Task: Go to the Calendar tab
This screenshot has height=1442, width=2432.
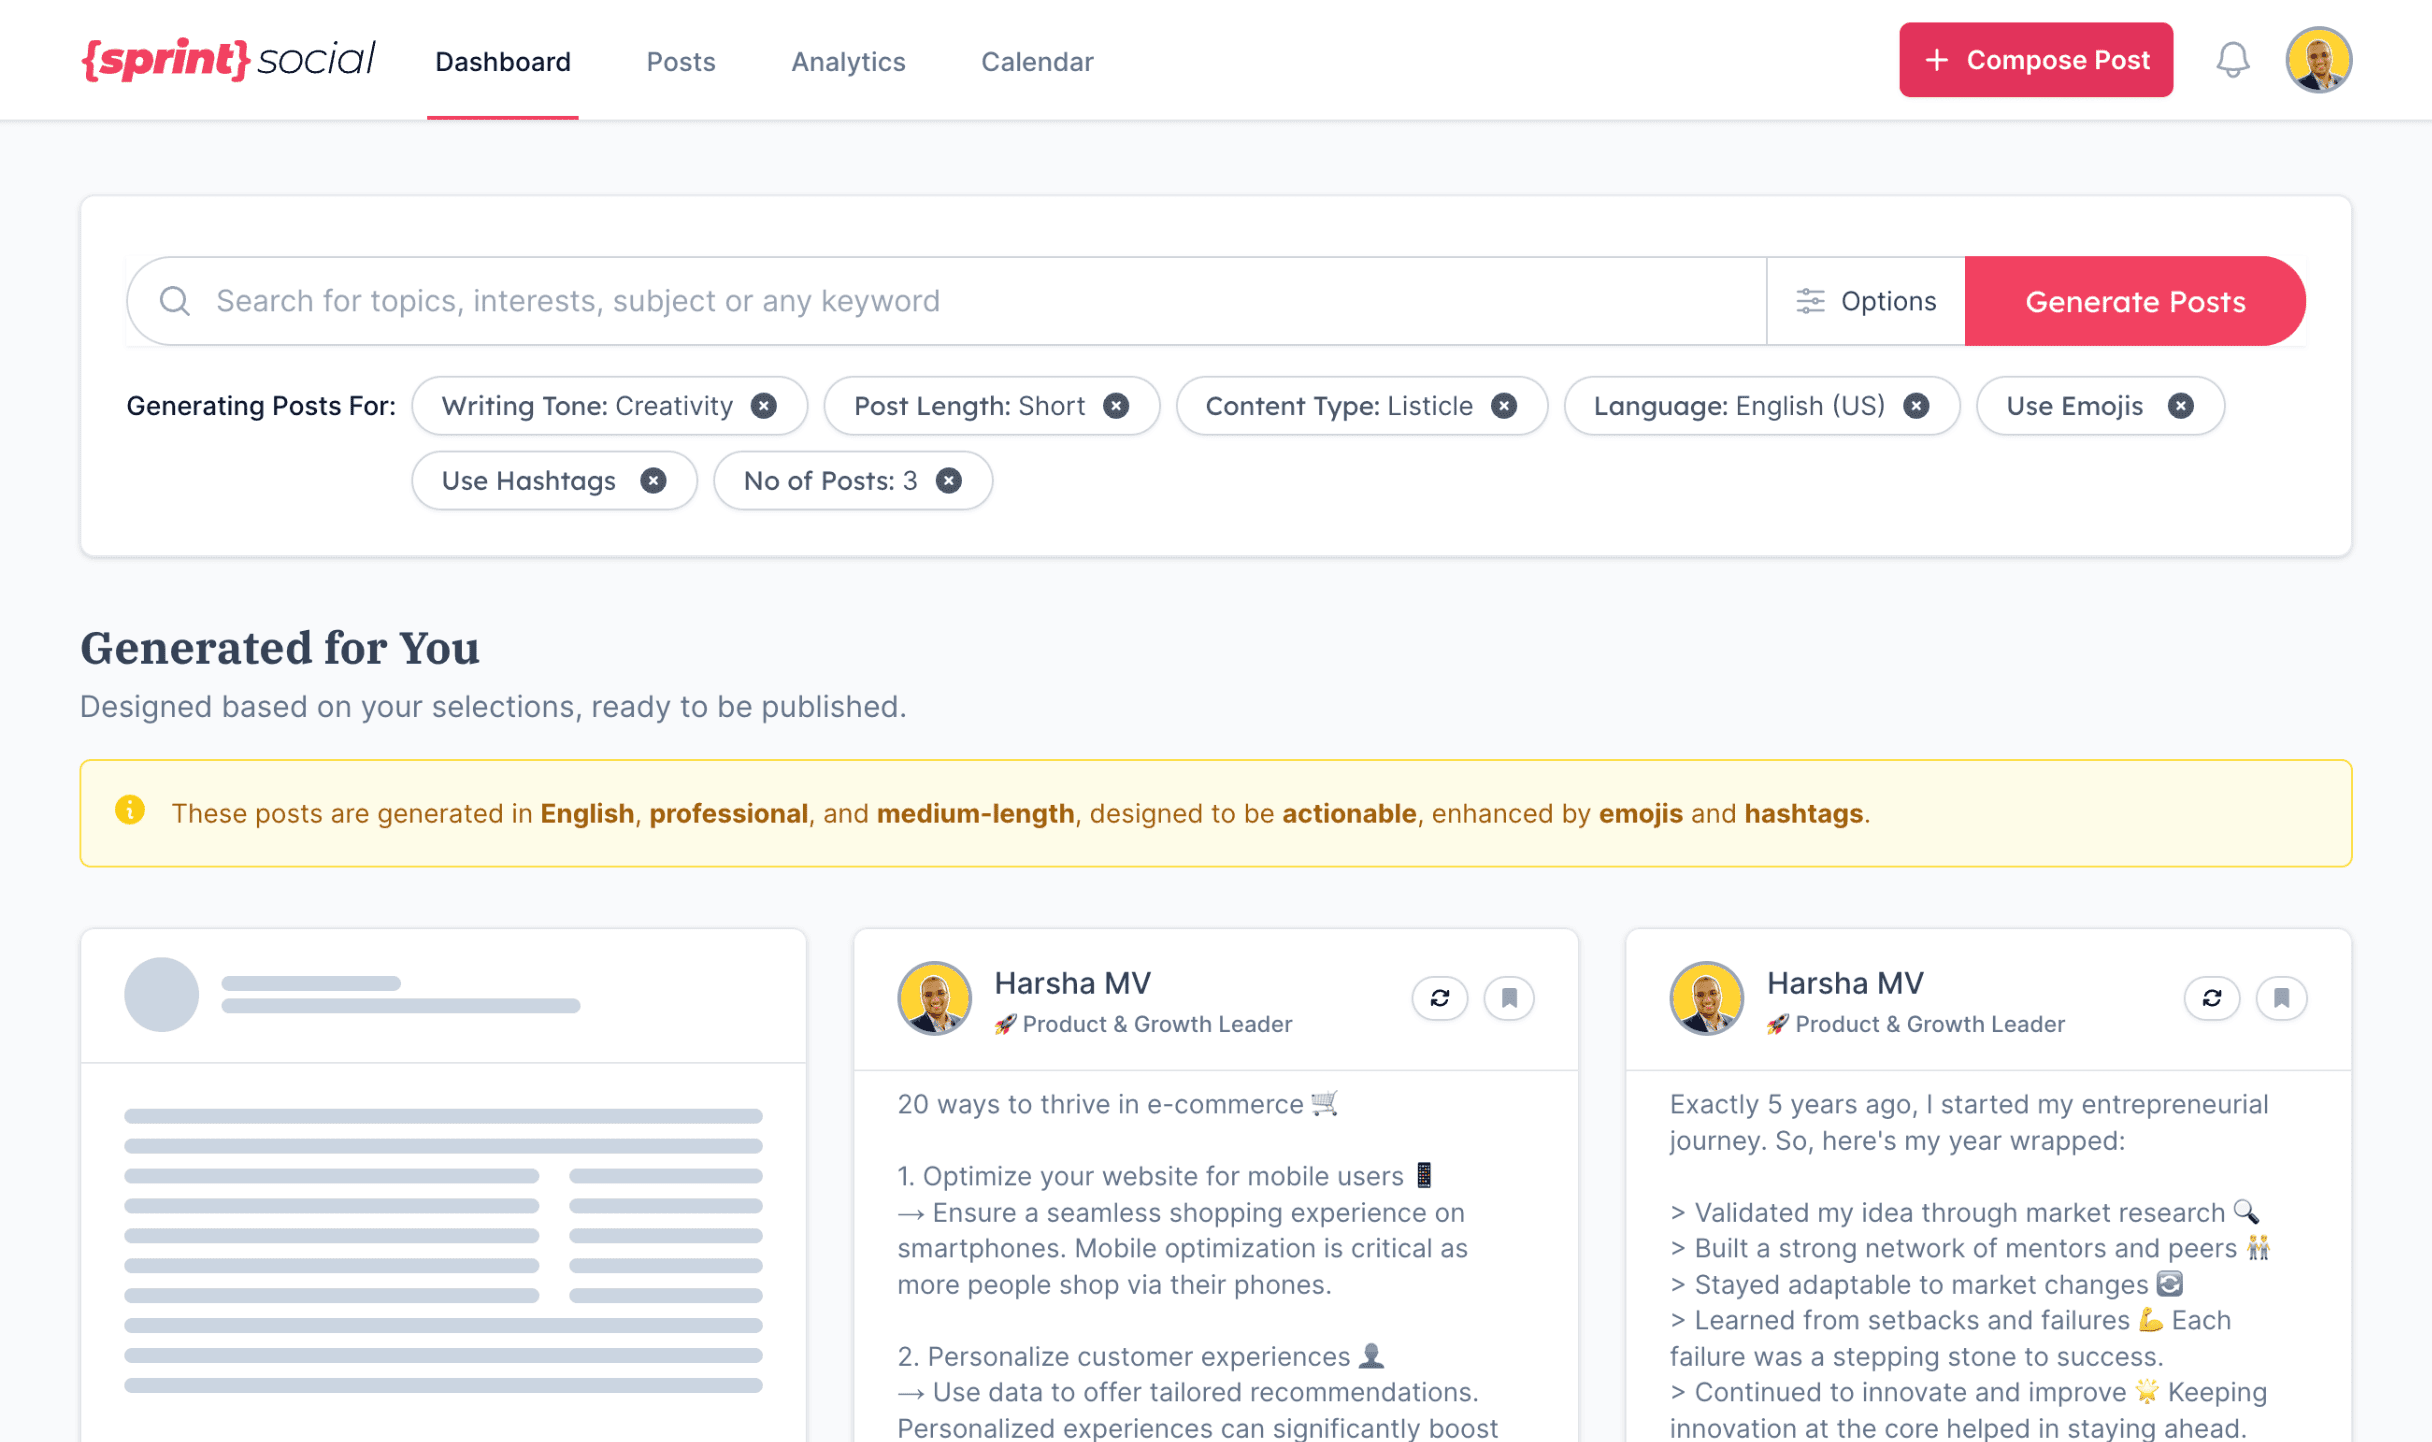Action: [x=1037, y=62]
